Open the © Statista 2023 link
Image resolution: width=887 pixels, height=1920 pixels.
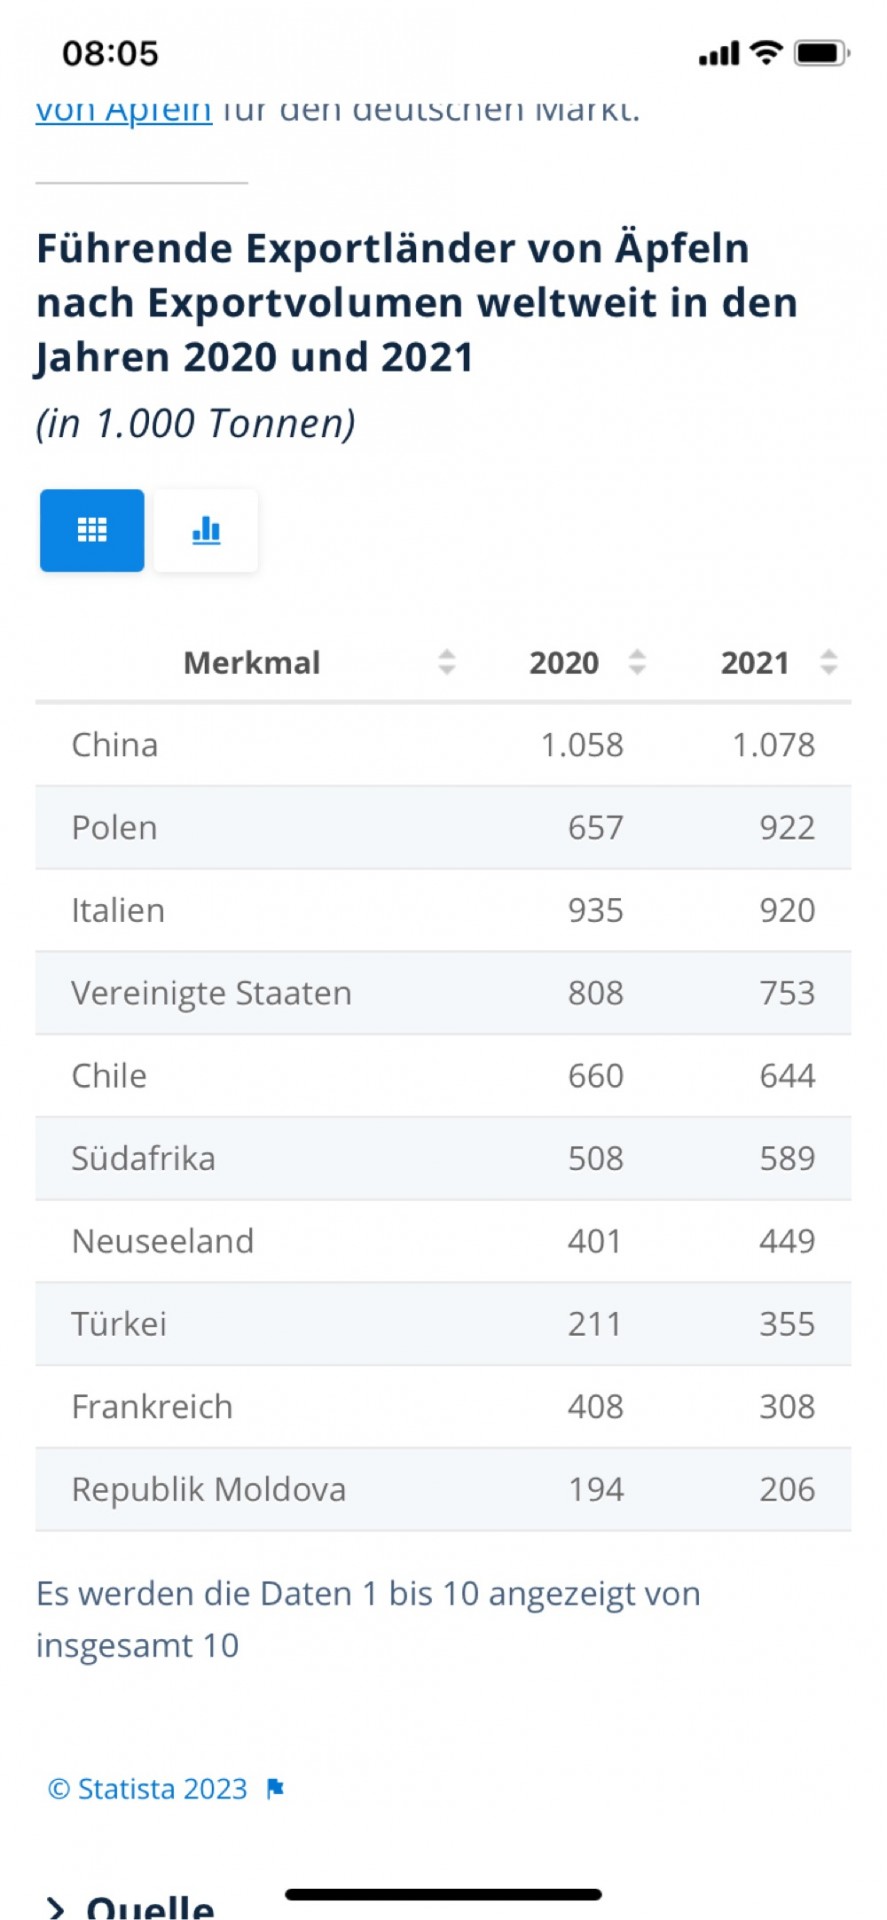tap(148, 1789)
